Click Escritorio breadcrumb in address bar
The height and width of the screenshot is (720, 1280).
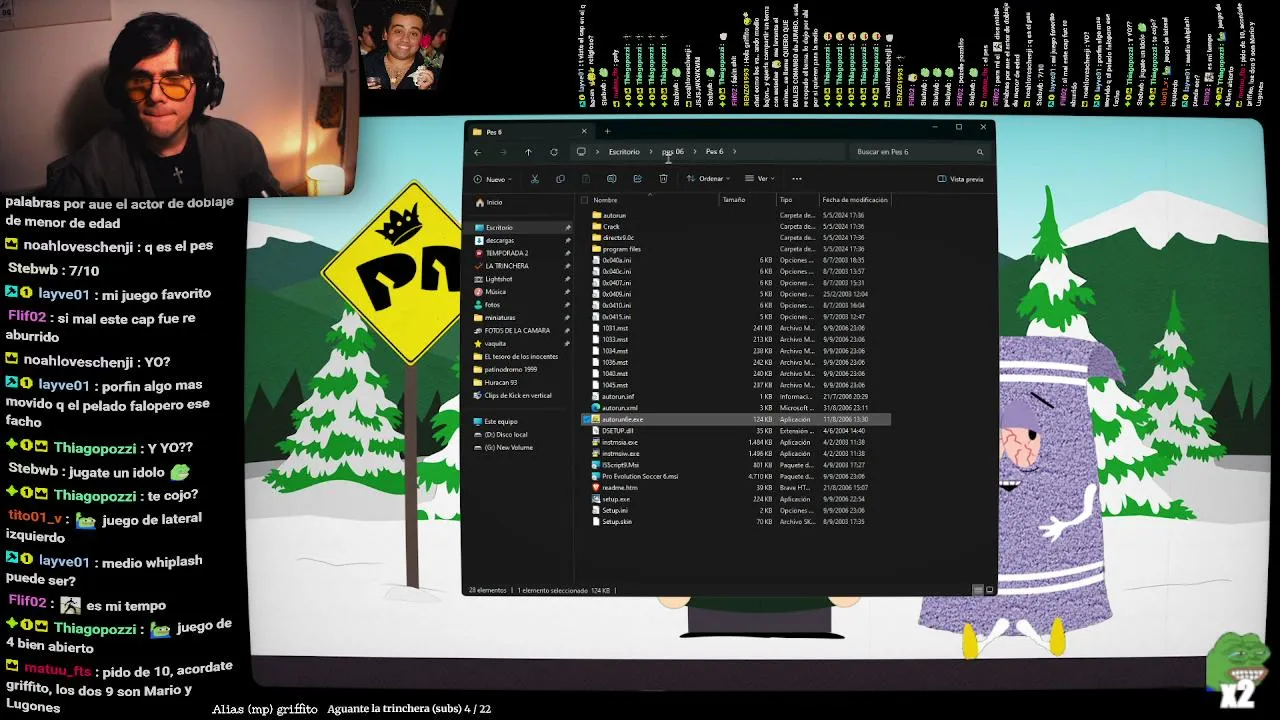coord(624,152)
